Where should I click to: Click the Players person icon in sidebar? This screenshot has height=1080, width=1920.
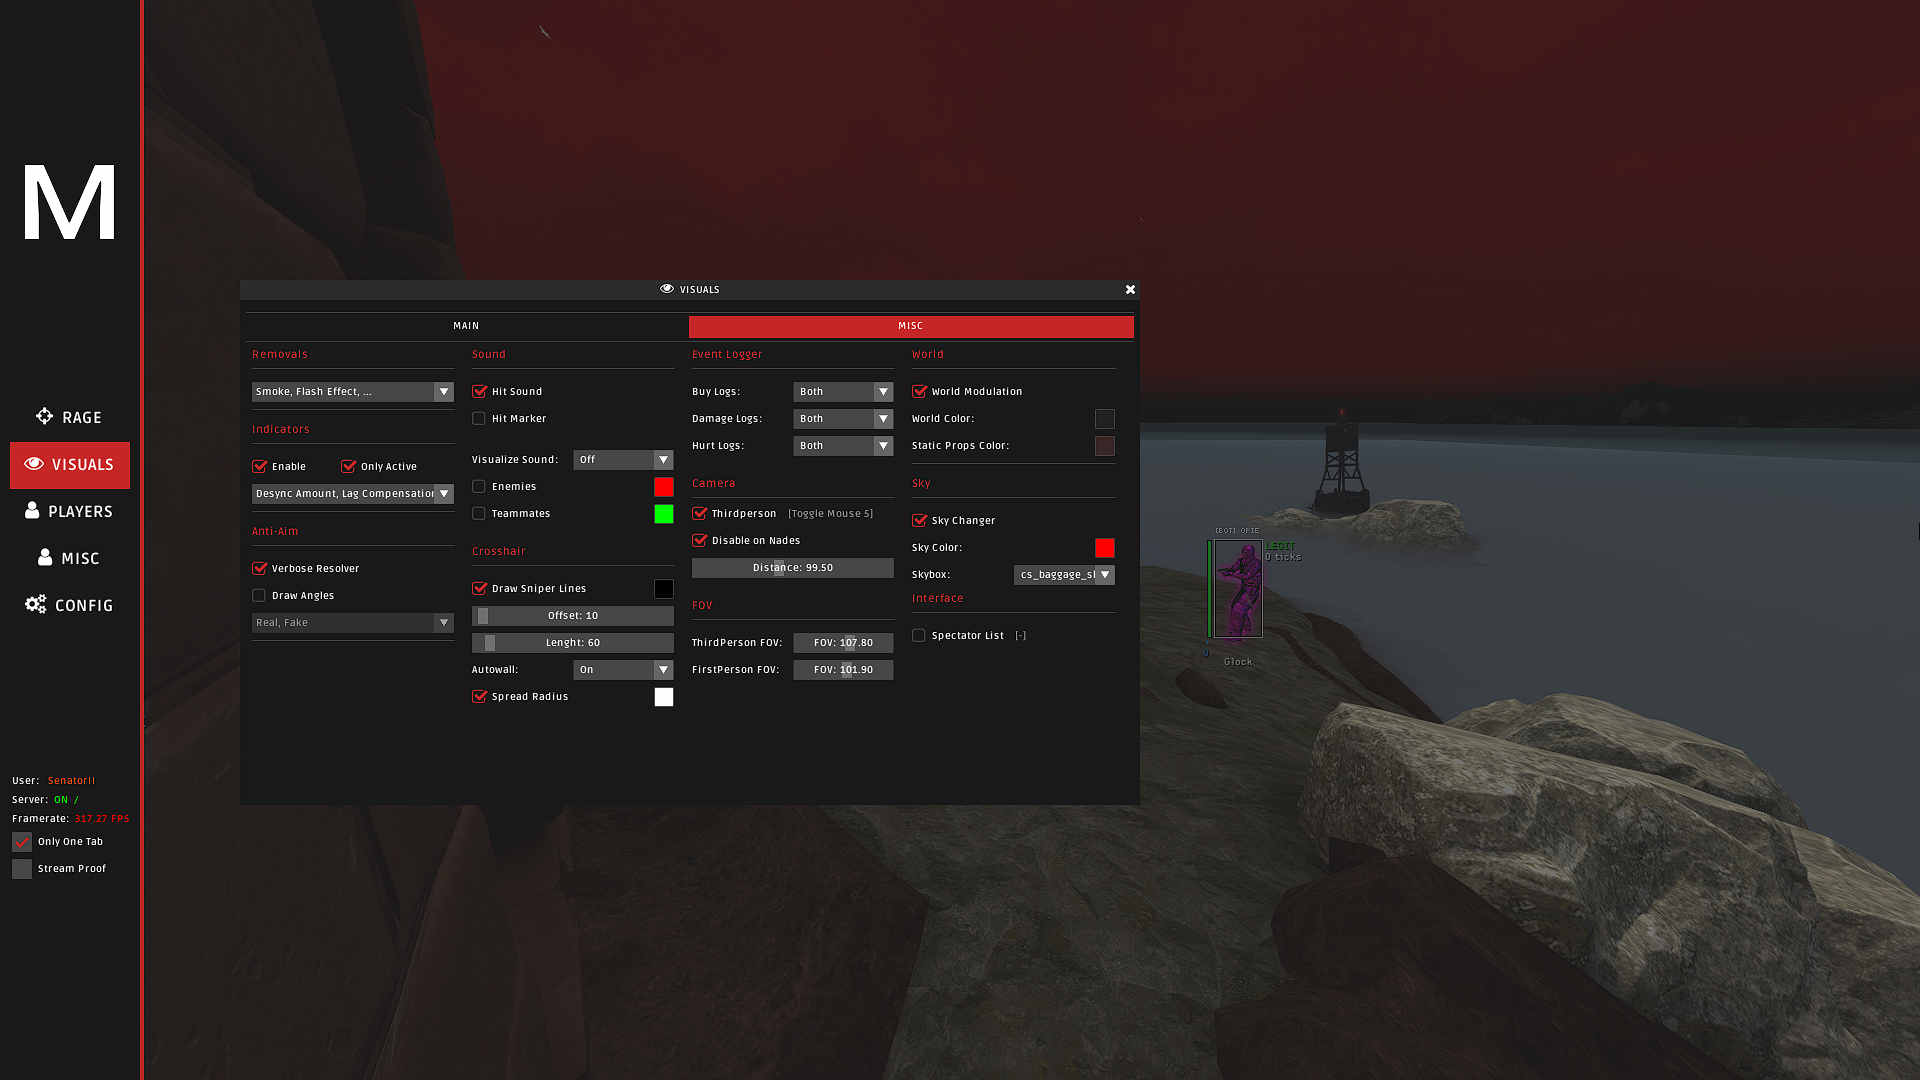(x=32, y=511)
